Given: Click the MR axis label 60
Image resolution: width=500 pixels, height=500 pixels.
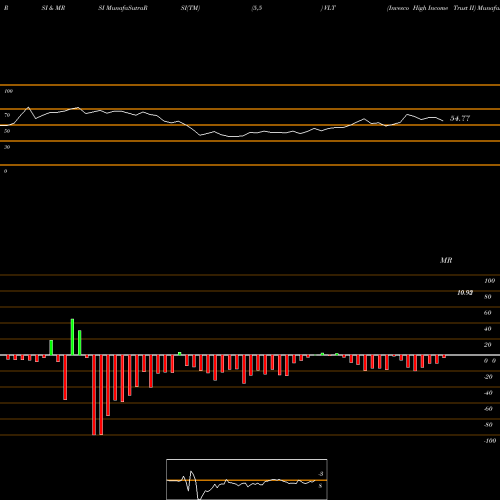Looking at the screenshot, I should coord(488,313).
